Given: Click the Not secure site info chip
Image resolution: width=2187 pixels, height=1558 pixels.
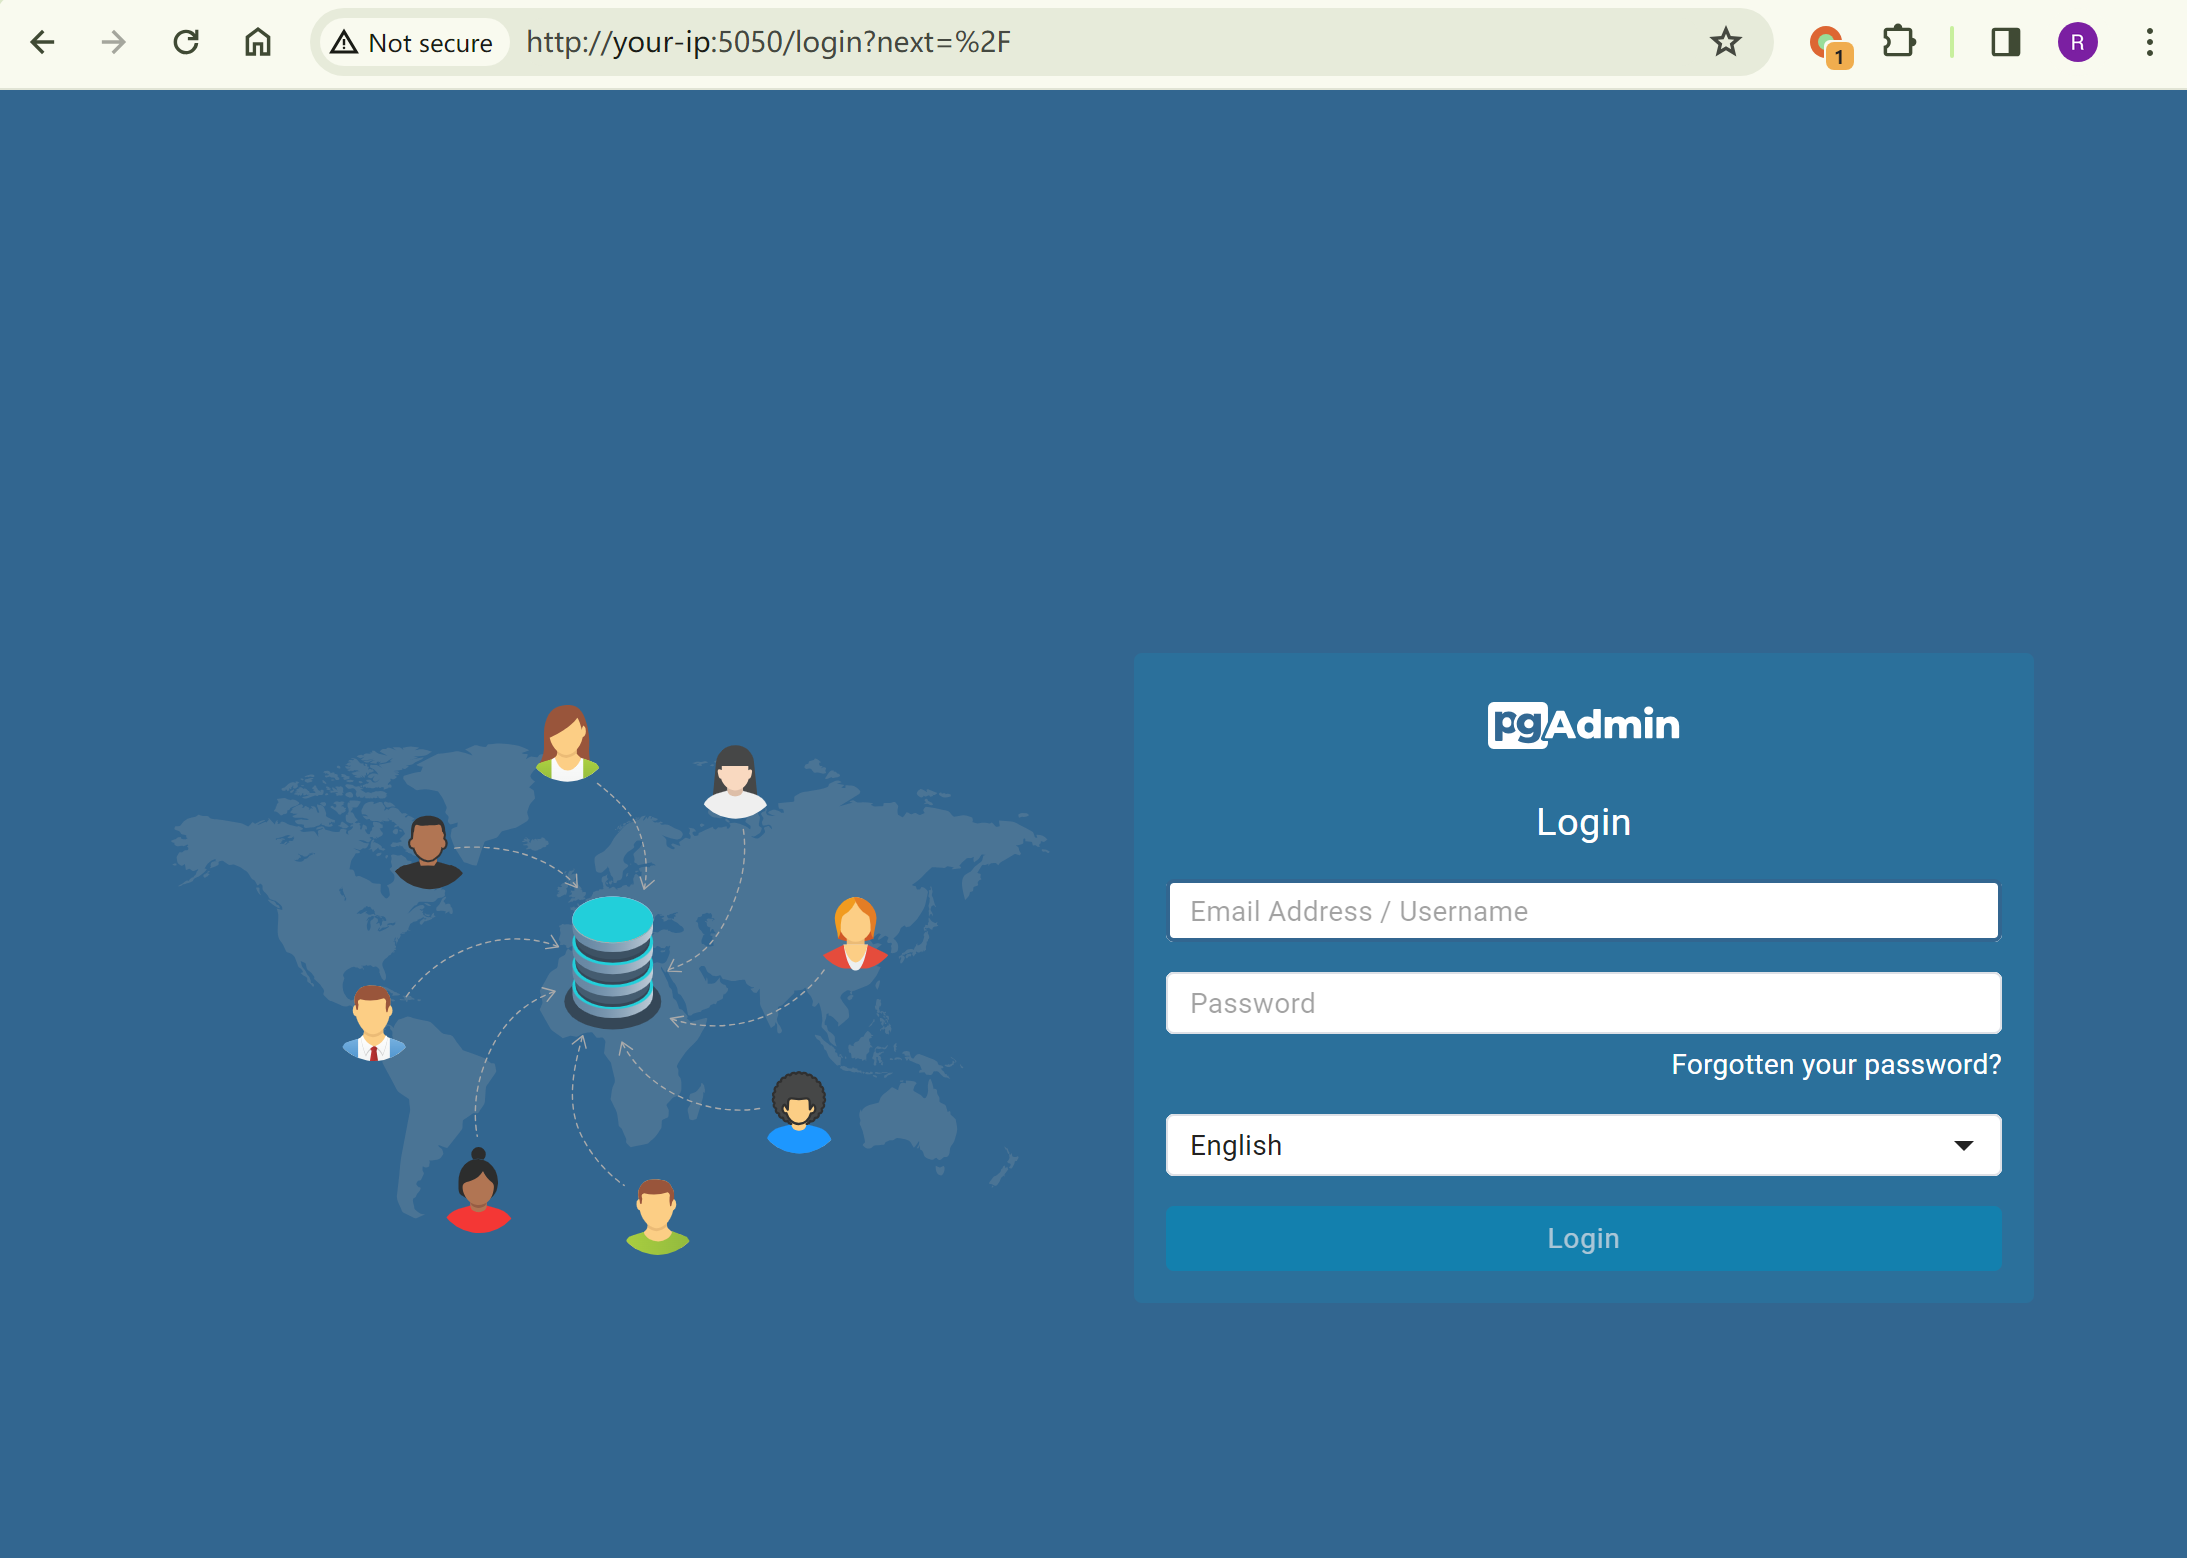Looking at the screenshot, I should [x=415, y=42].
